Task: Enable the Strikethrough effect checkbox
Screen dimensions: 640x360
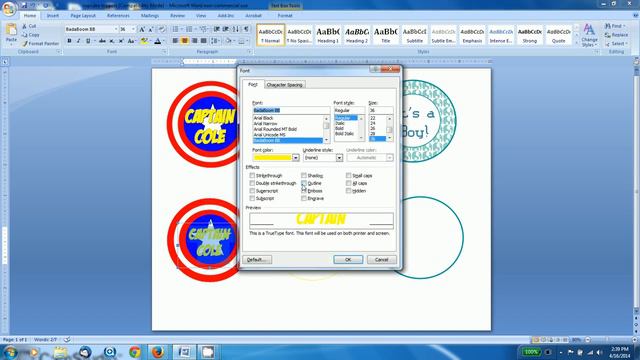Action: [x=252, y=176]
